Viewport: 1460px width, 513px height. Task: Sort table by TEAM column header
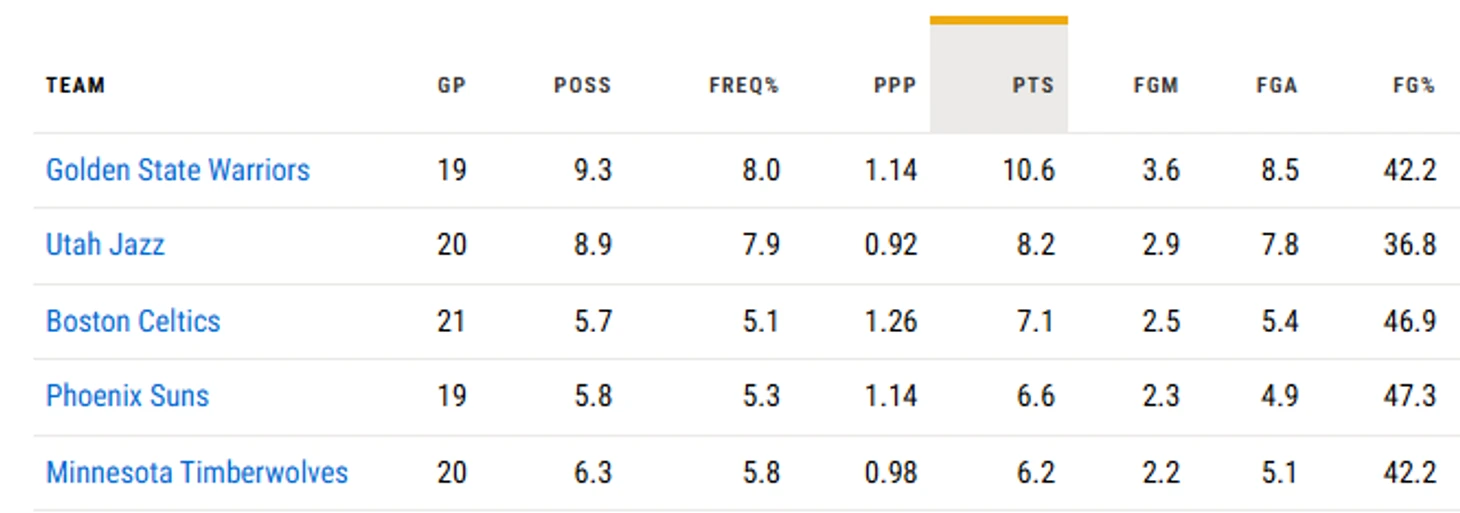[x=75, y=85]
